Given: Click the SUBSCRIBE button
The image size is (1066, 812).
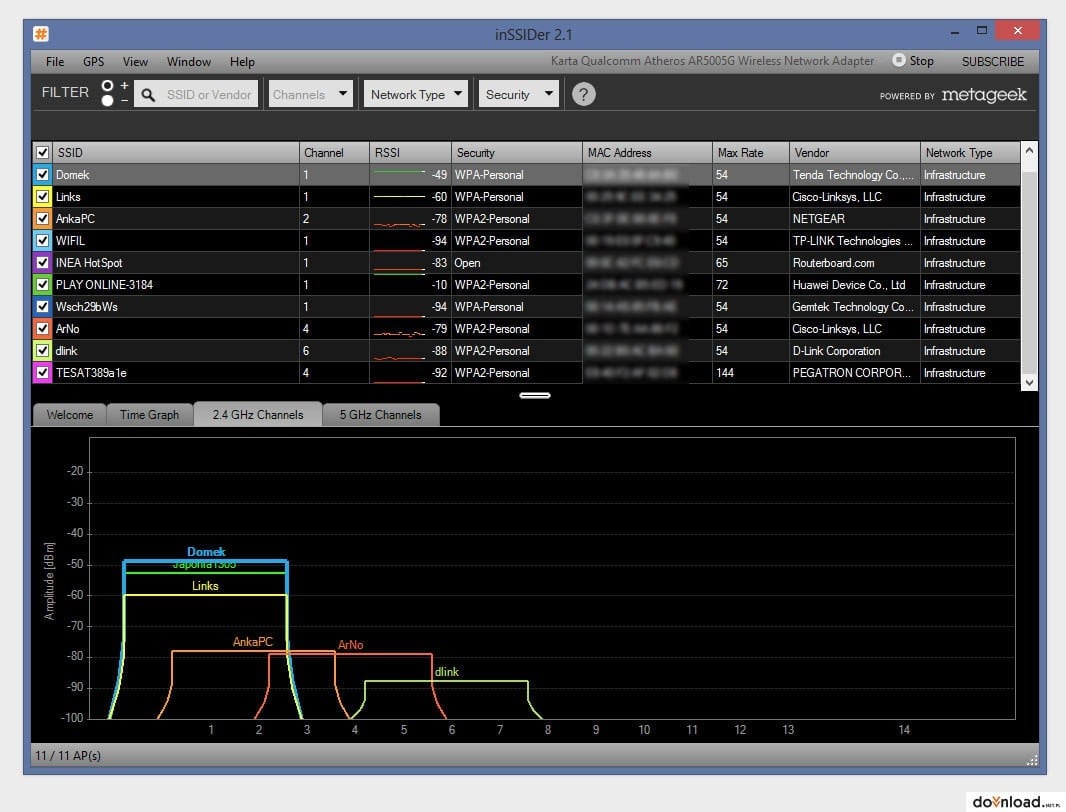Looking at the screenshot, I should tap(993, 61).
